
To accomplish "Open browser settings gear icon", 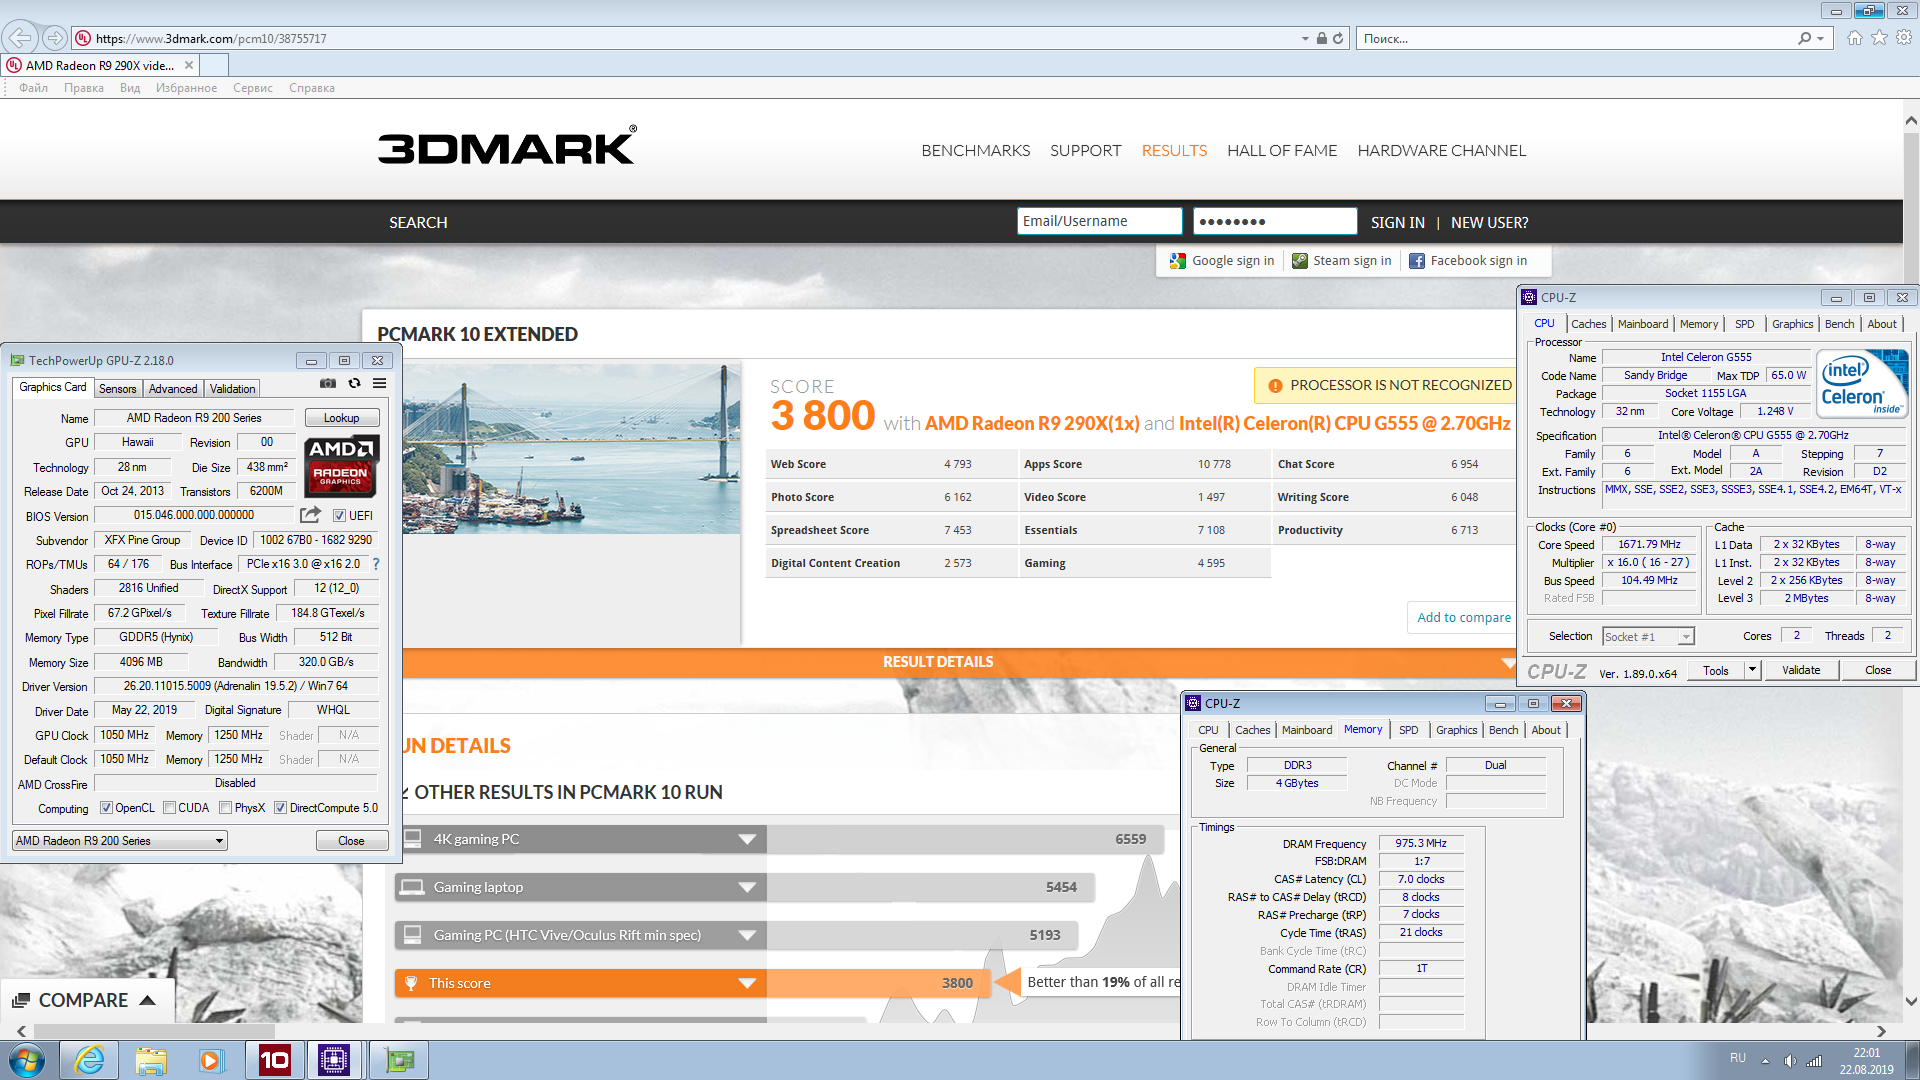I will [x=1904, y=38].
